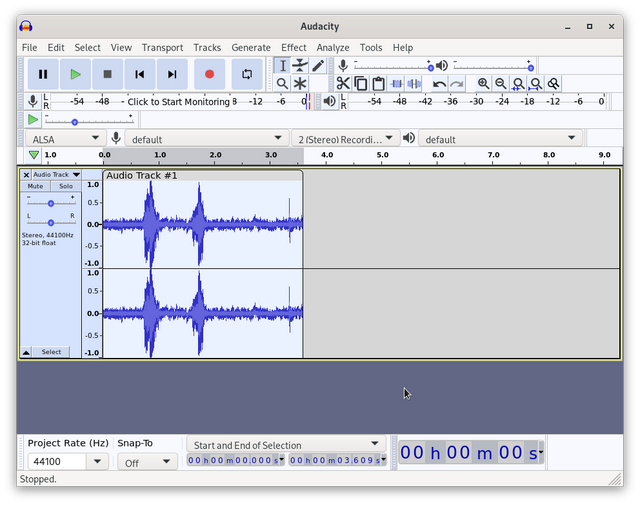Open the Generate menu
Image resolution: width=640 pixels, height=505 pixels.
[x=251, y=48]
